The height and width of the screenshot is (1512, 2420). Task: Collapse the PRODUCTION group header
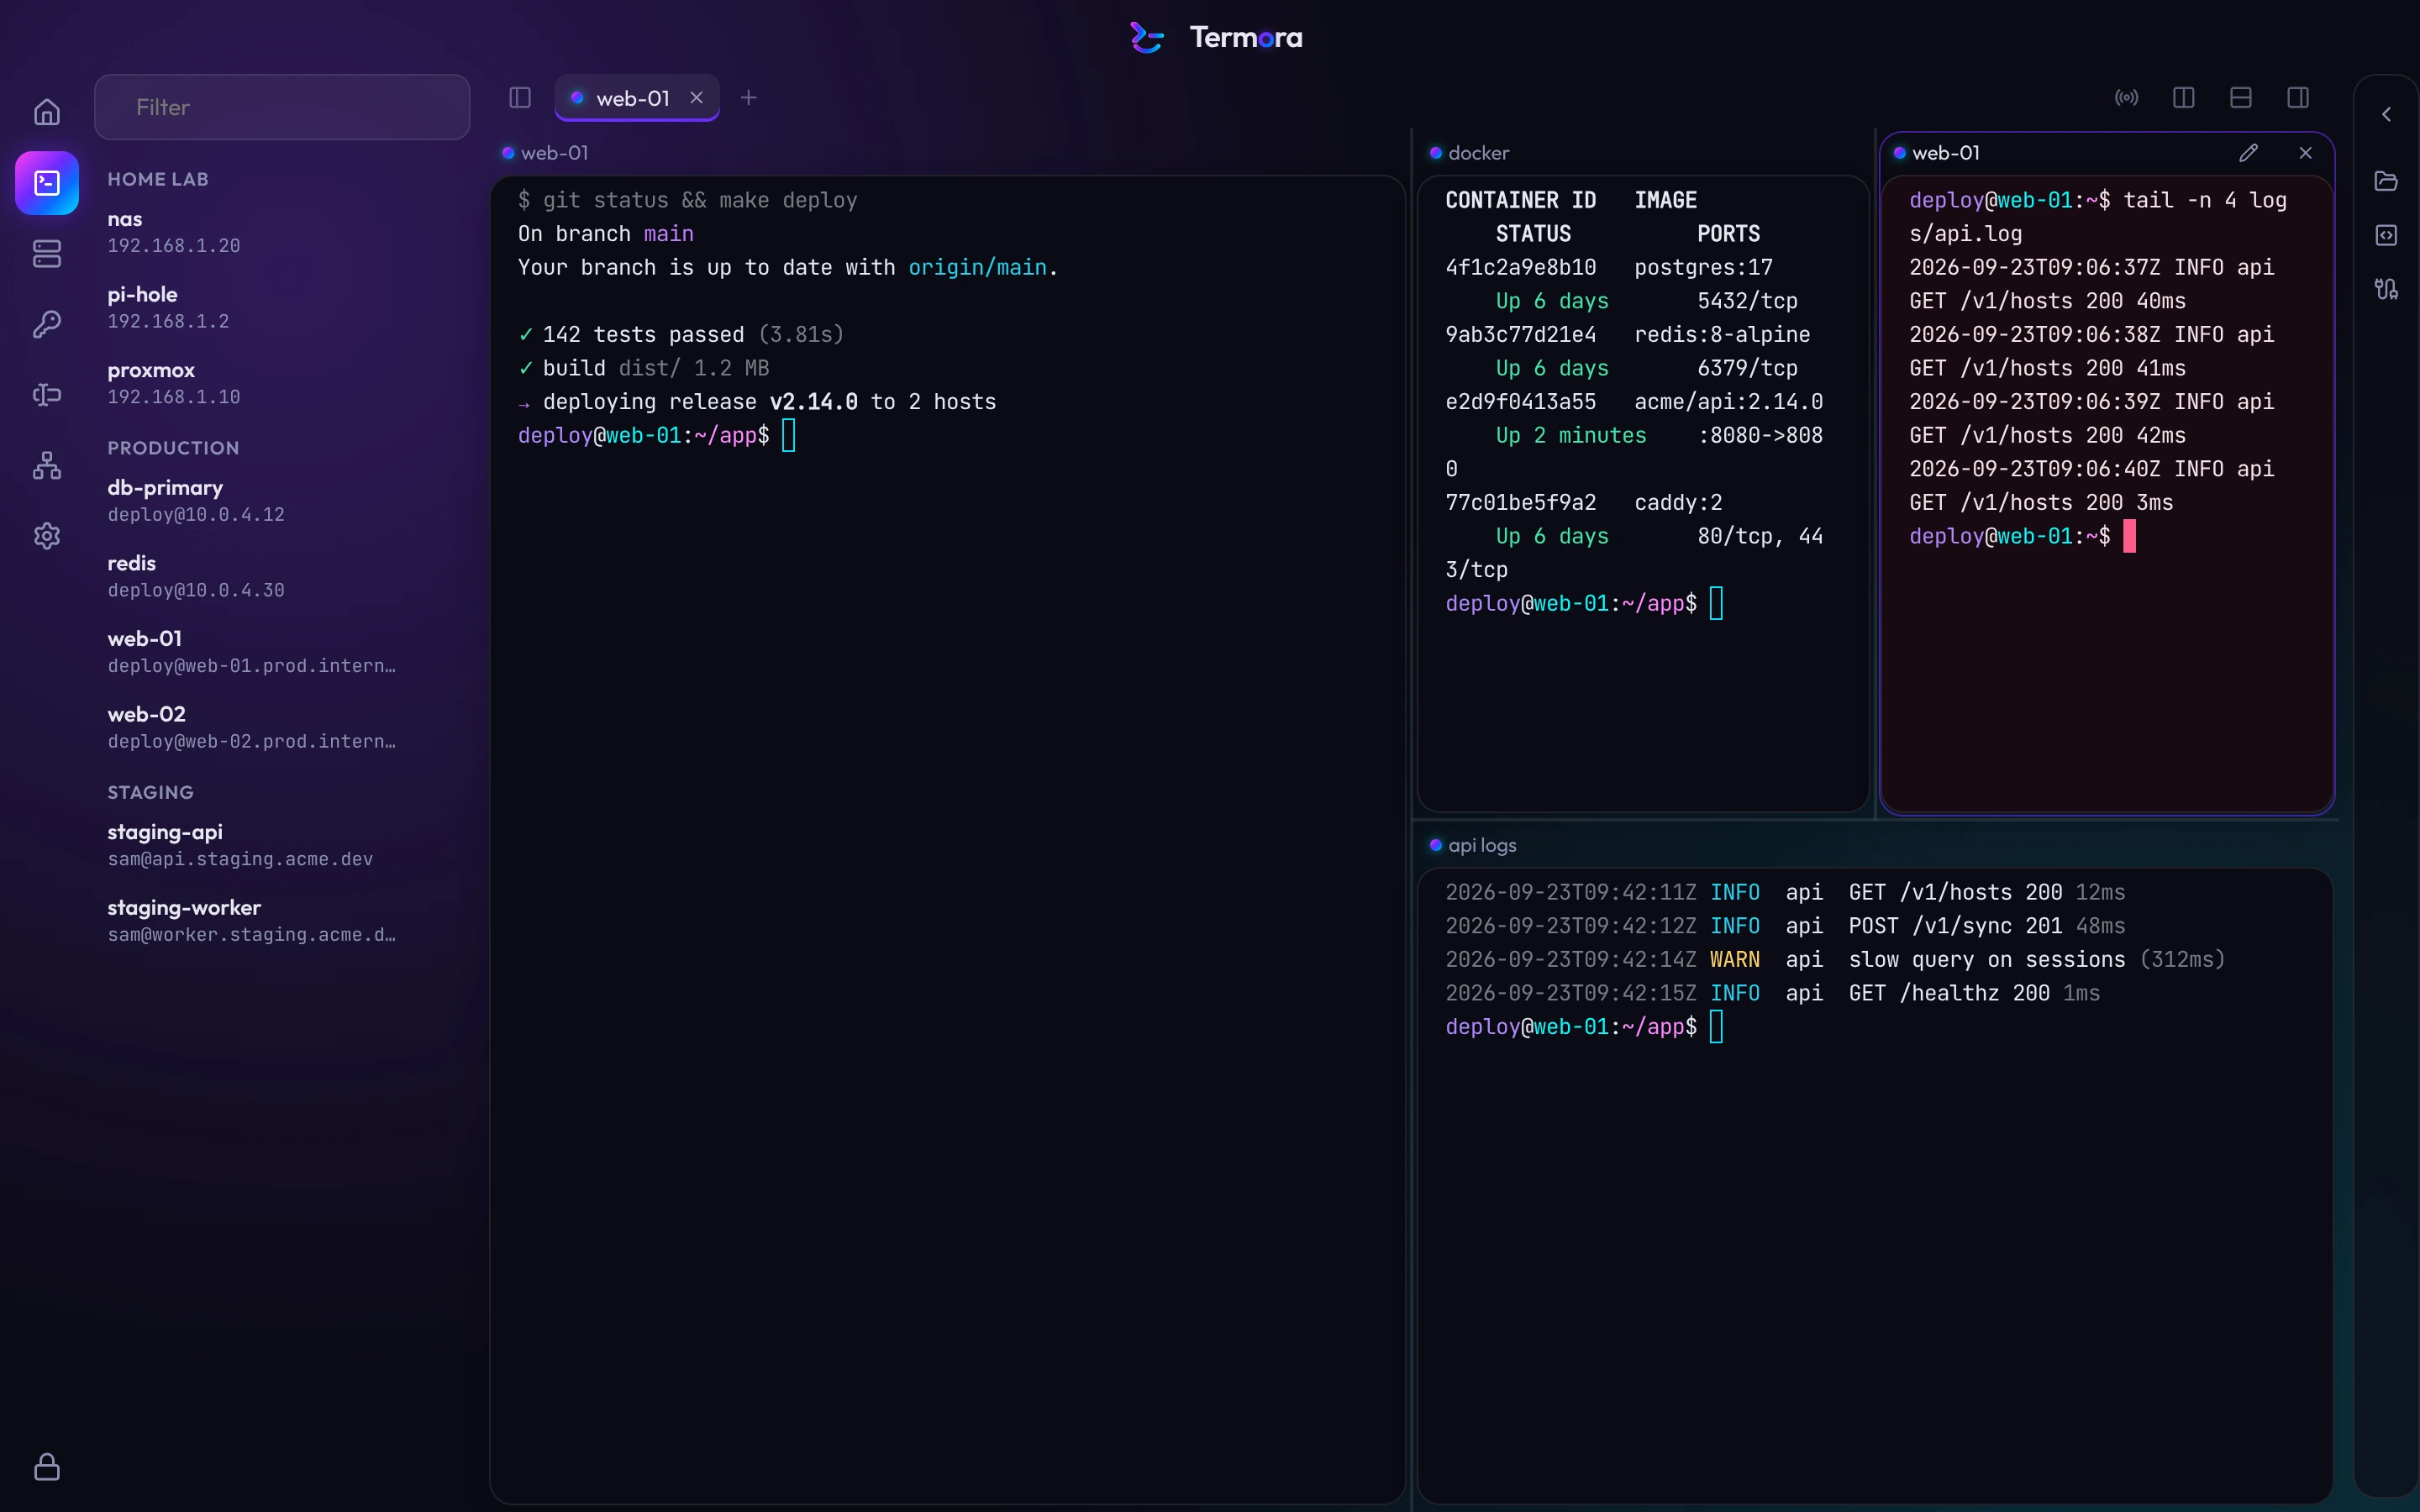click(x=173, y=448)
